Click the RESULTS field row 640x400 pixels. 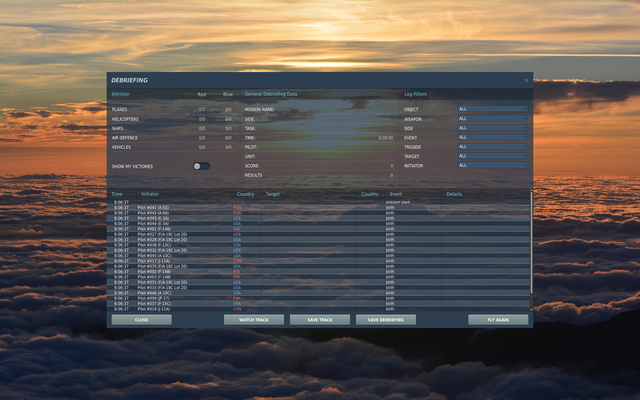(x=319, y=175)
